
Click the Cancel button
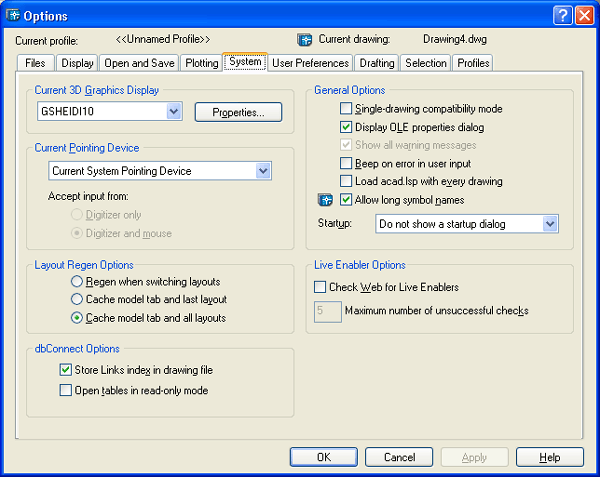click(399, 457)
